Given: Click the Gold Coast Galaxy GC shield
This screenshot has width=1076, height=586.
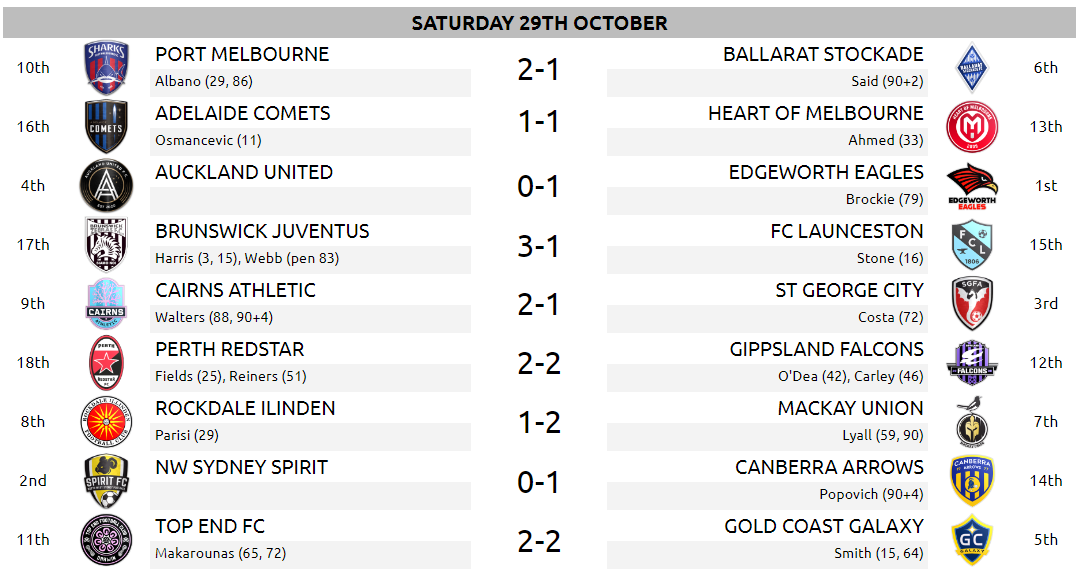Looking at the screenshot, I should 972,539.
